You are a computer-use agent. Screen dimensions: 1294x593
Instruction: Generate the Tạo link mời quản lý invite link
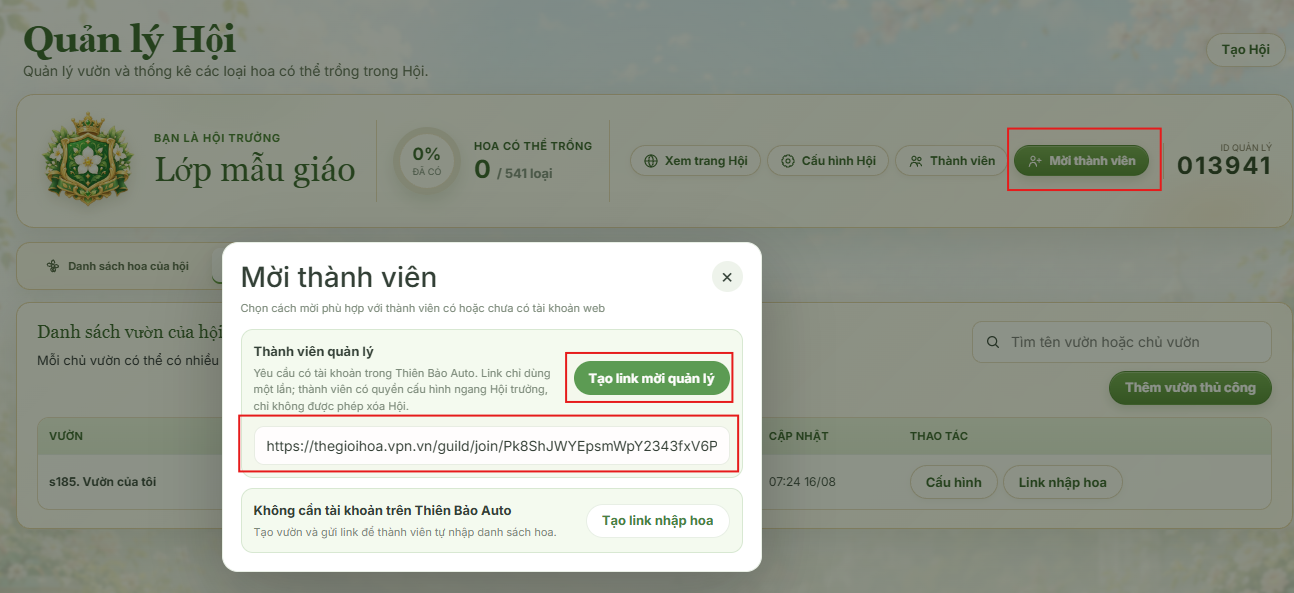point(651,378)
